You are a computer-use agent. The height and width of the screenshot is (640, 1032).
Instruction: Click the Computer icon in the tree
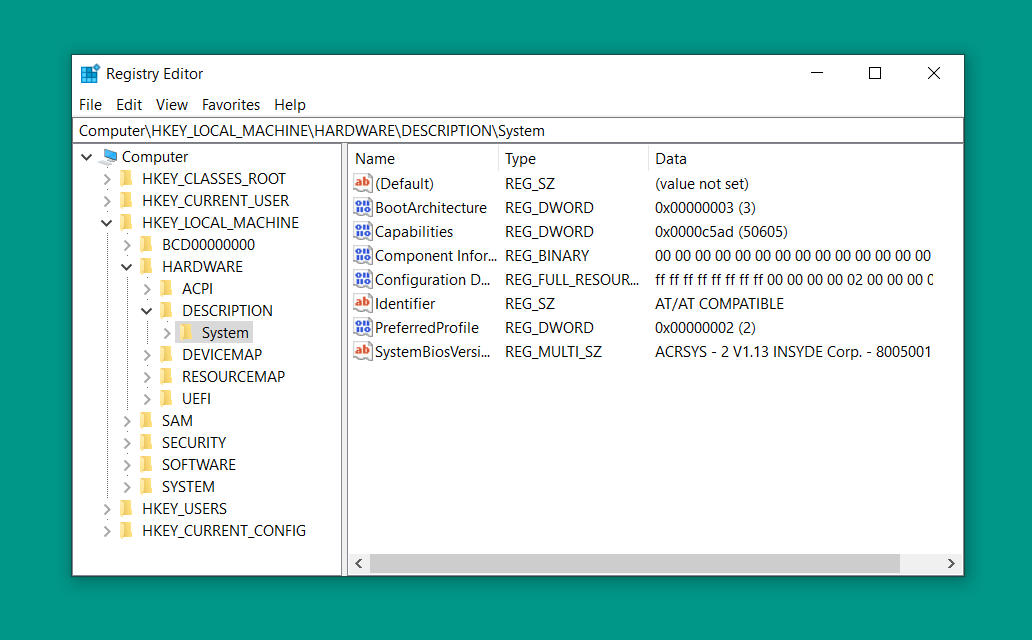pyautogui.click(x=109, y=157)
